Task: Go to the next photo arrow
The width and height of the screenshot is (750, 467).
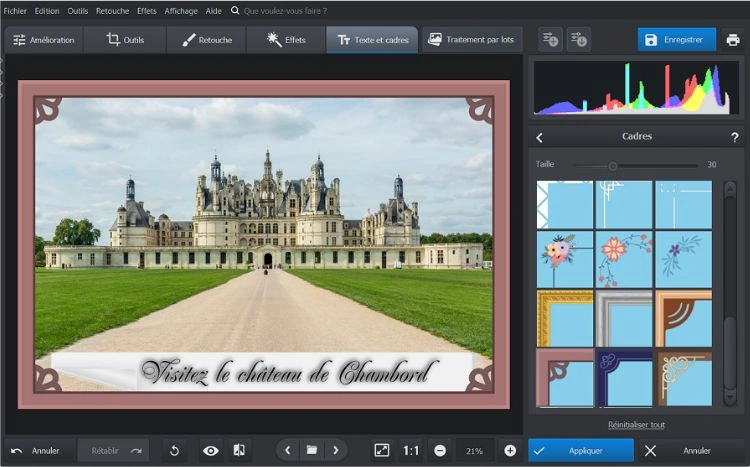Action: point(336,450)
